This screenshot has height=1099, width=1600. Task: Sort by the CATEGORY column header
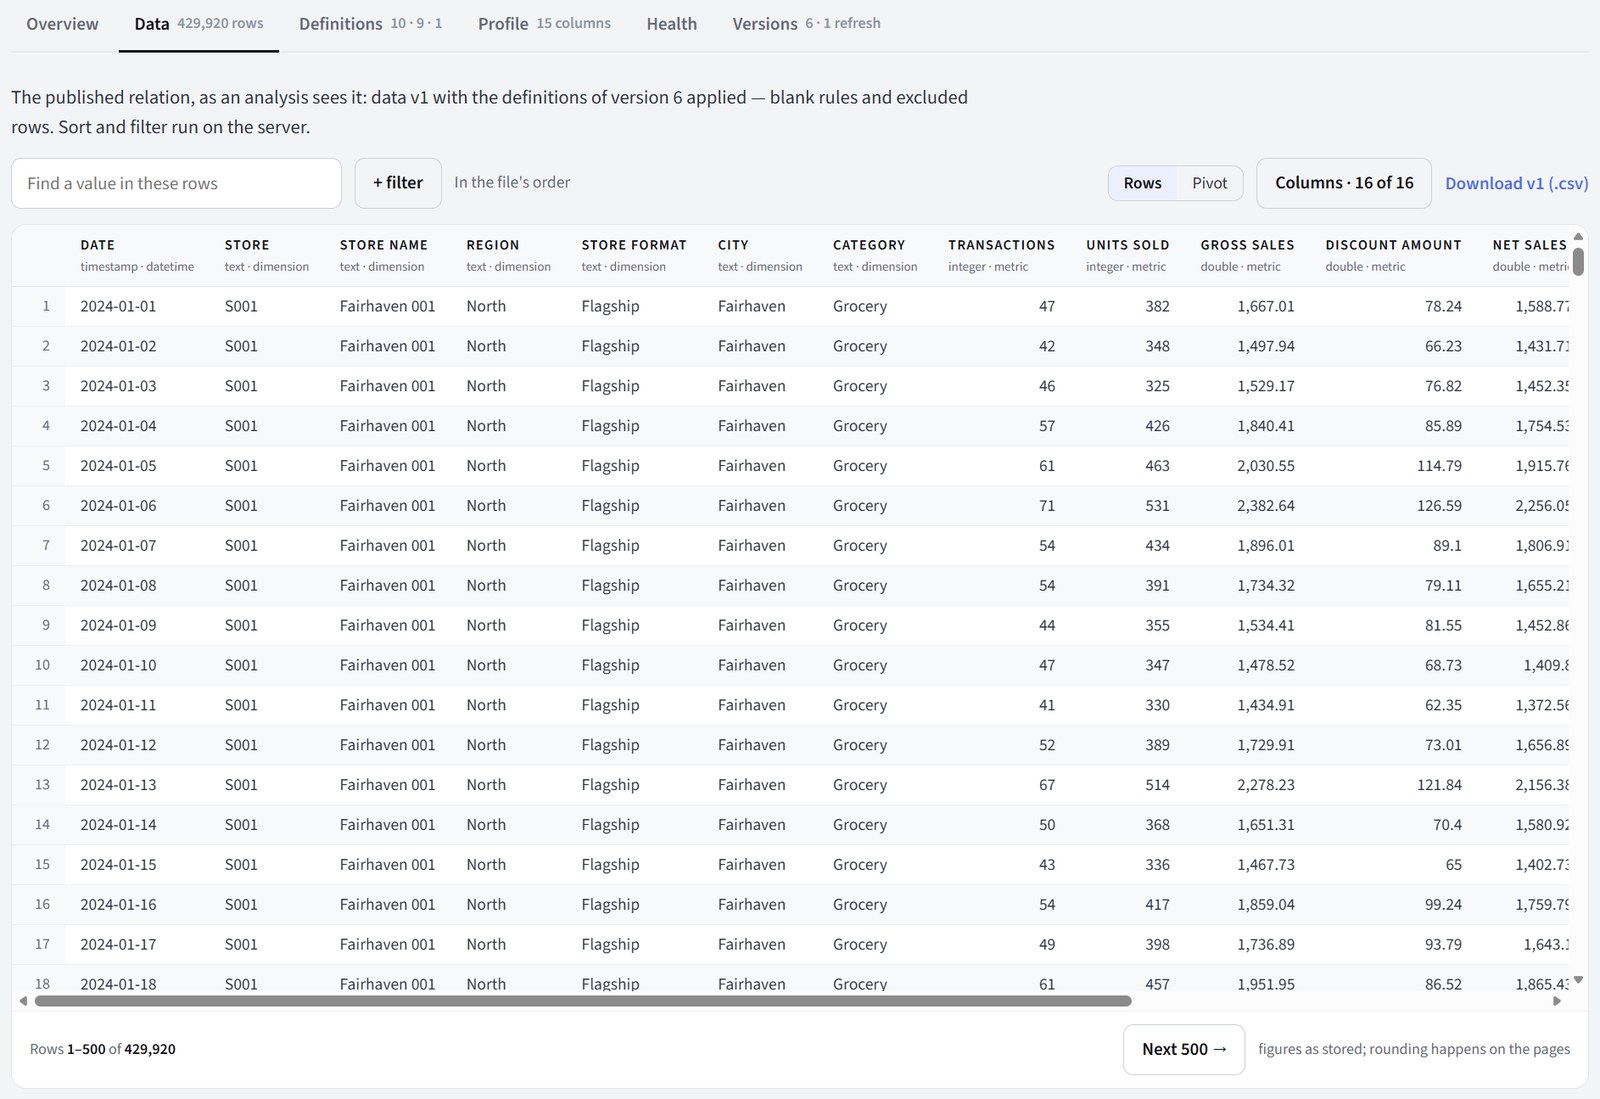[x=868, y=245]
